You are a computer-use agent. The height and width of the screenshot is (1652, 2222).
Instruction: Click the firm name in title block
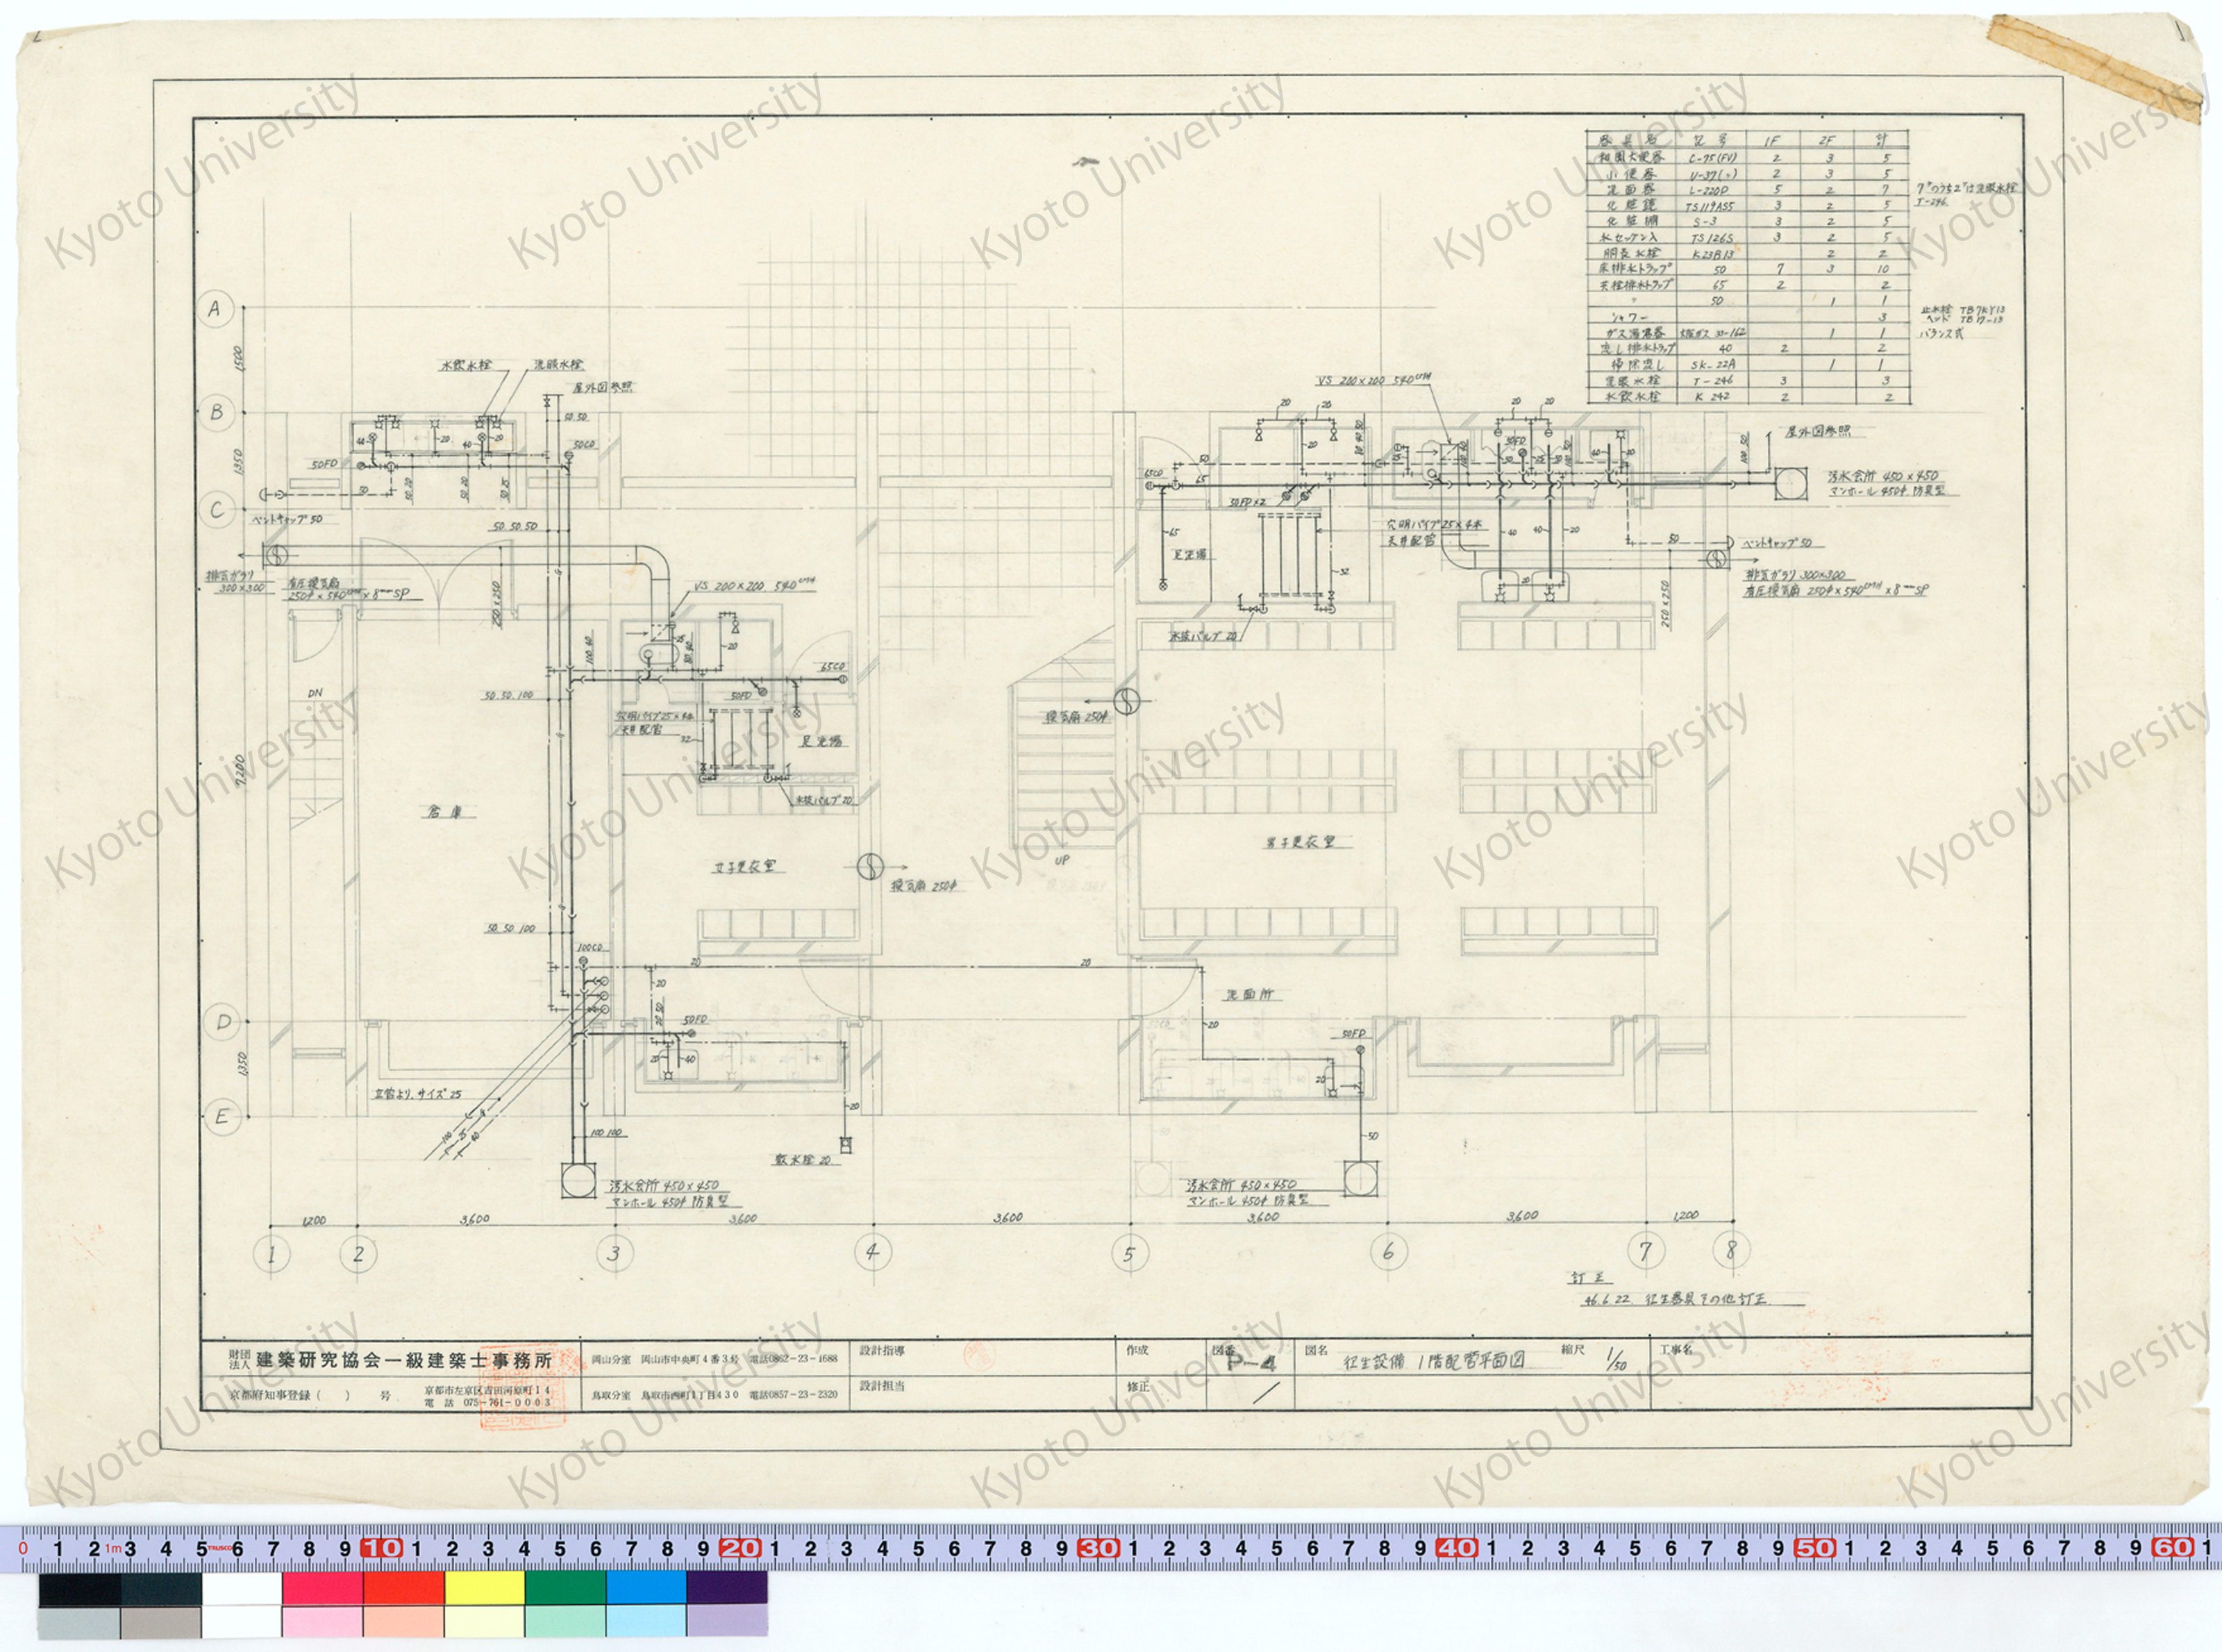coord(404,1361)
